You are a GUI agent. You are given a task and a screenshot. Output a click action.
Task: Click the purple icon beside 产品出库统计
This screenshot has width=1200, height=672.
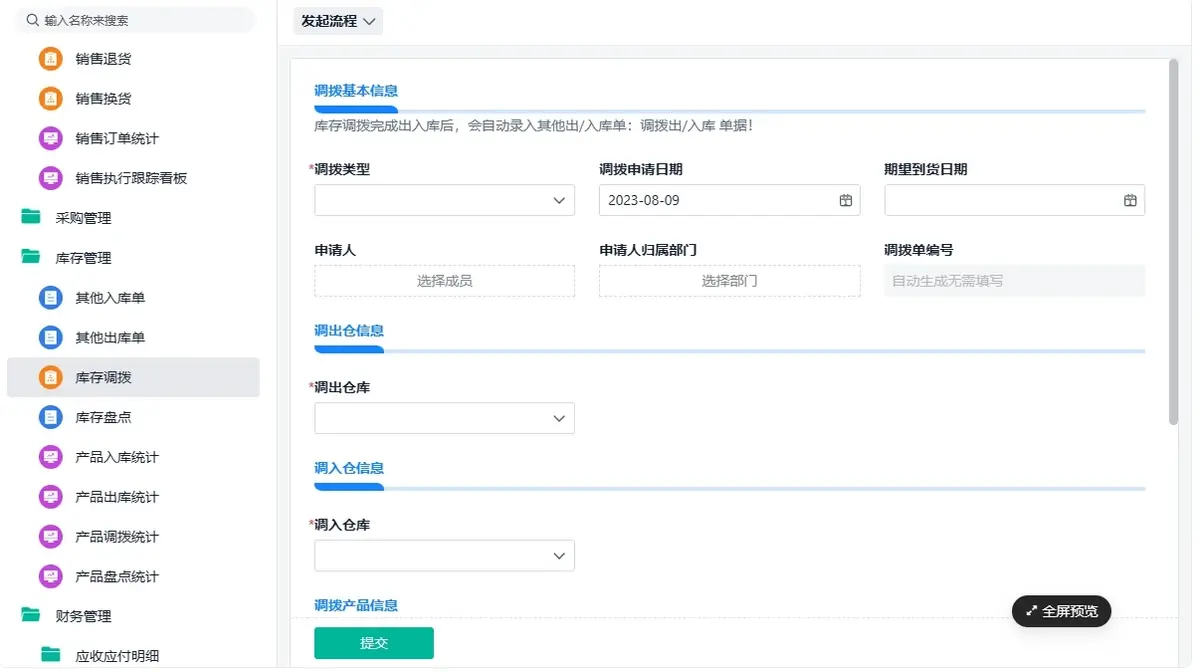tap(50, 497)
